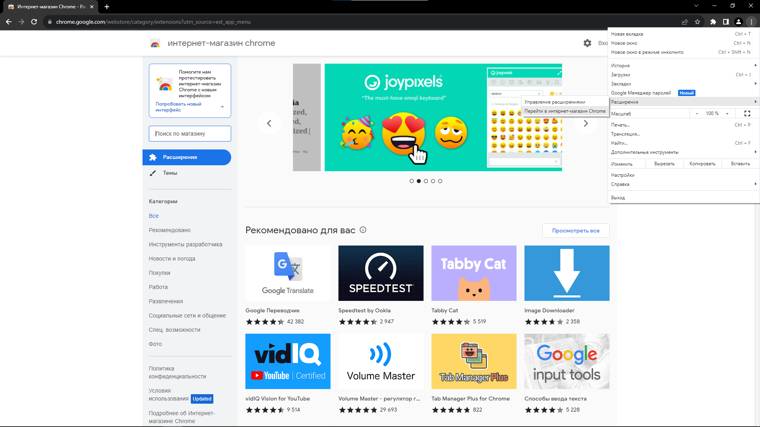760x427 pixels.
Task: Select the third carousel dot
Action: tap(426, 181)
